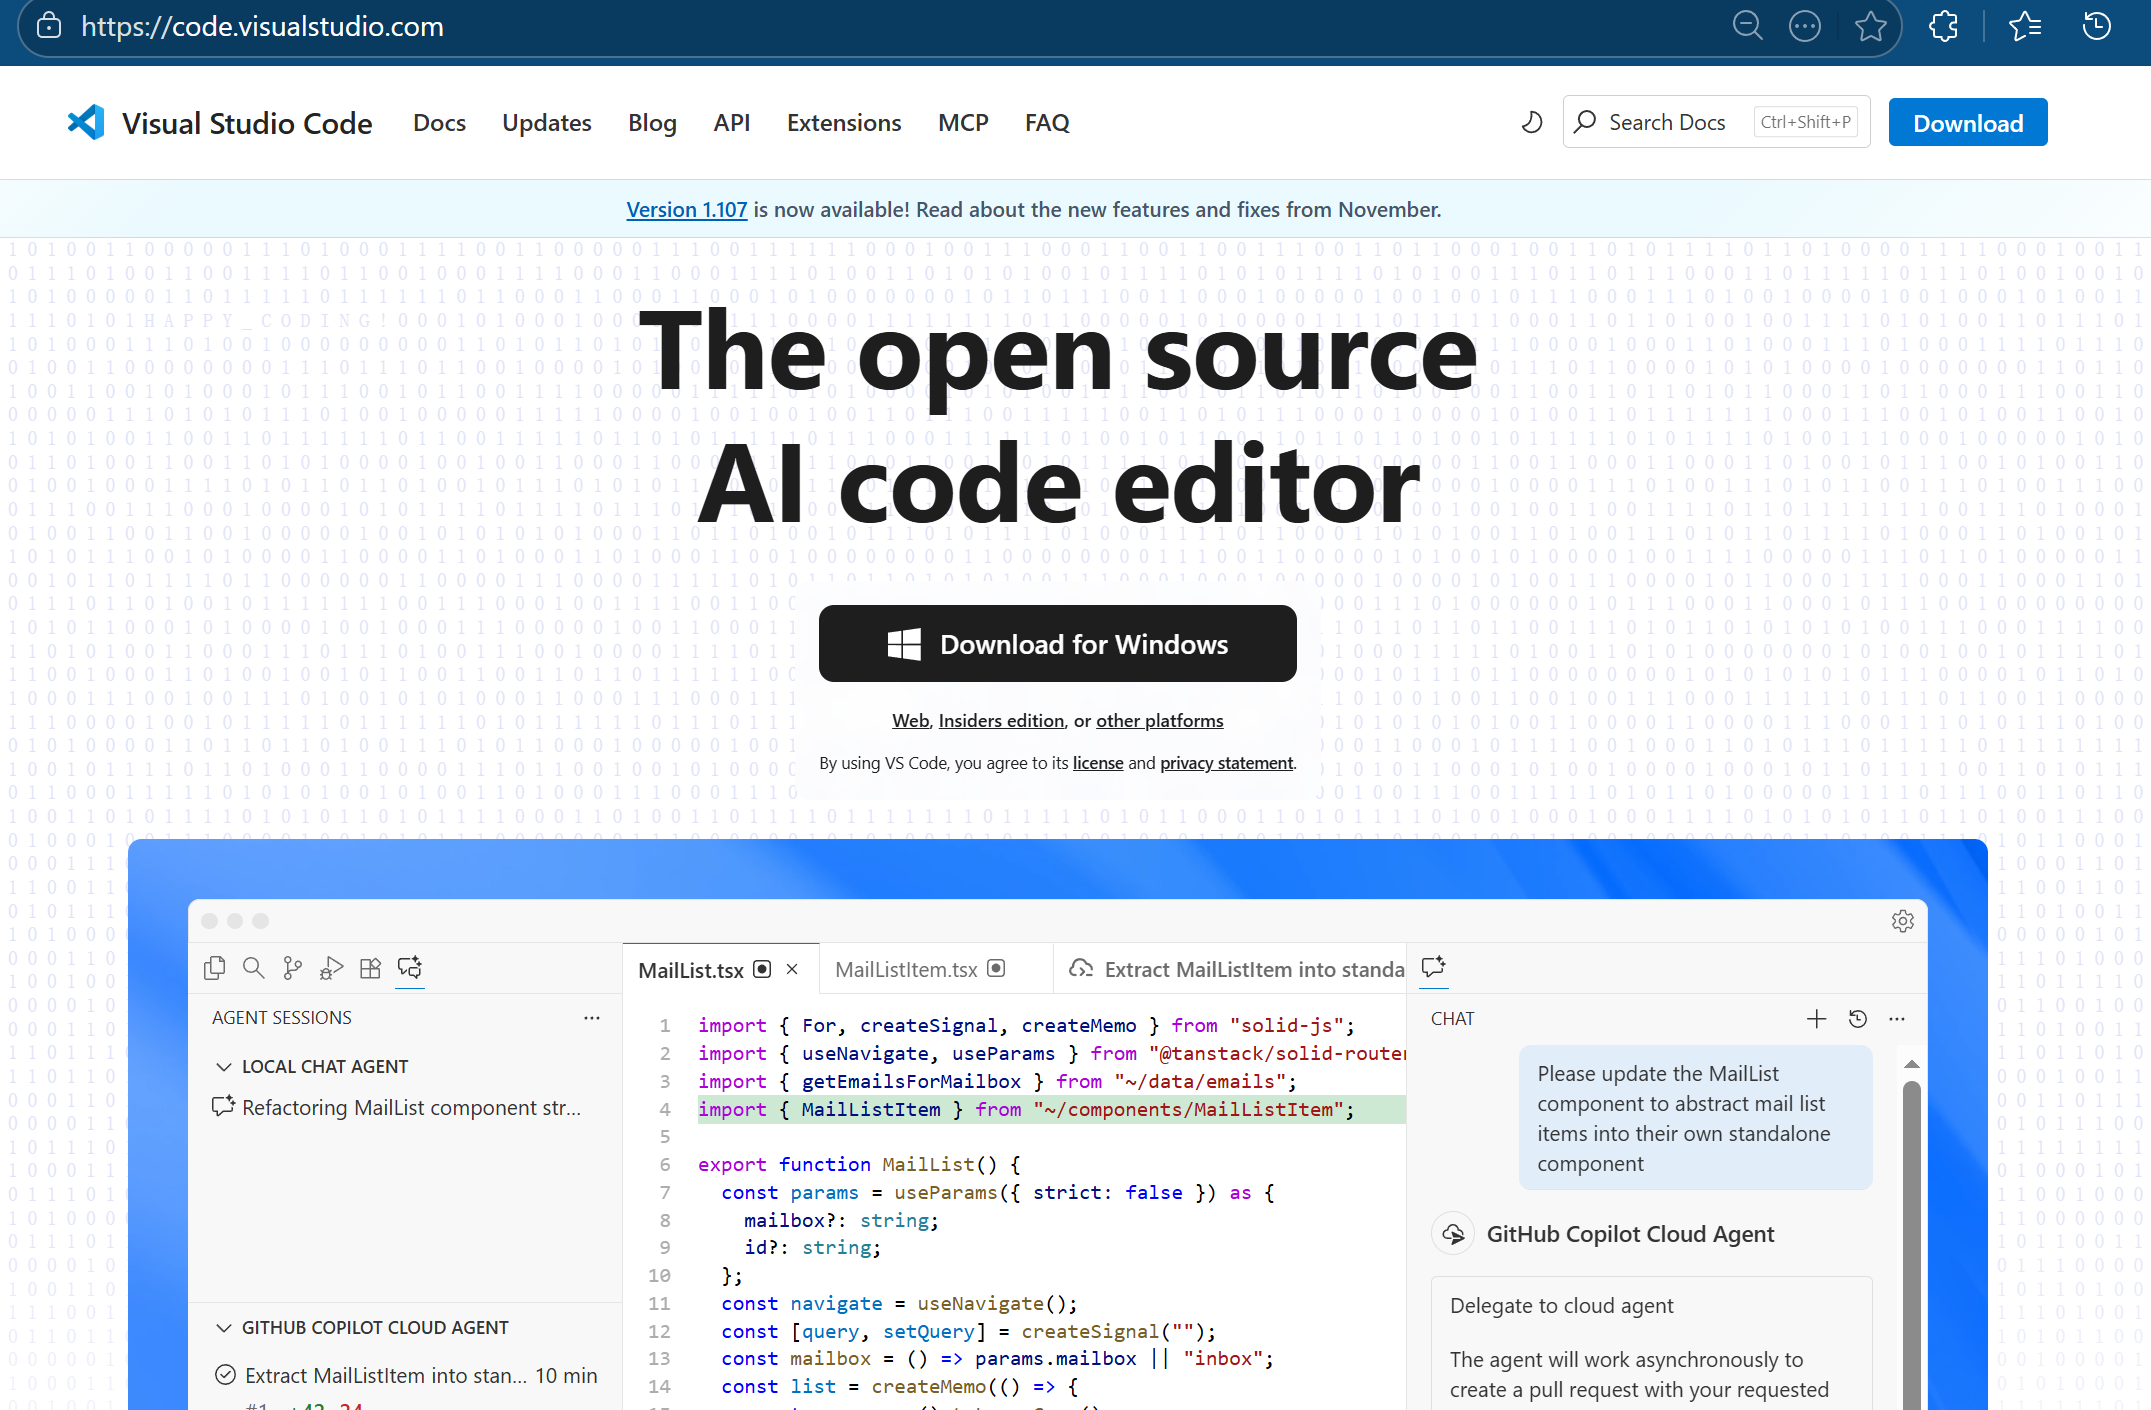Open the Extensions menu item
2151x1410 pixels.
pos(843,122)
